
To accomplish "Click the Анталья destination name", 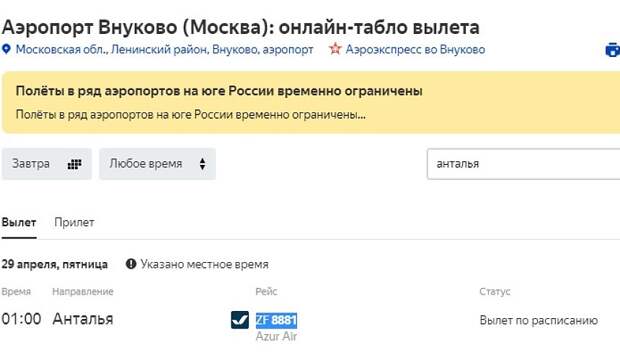I will tap(83, 319).
